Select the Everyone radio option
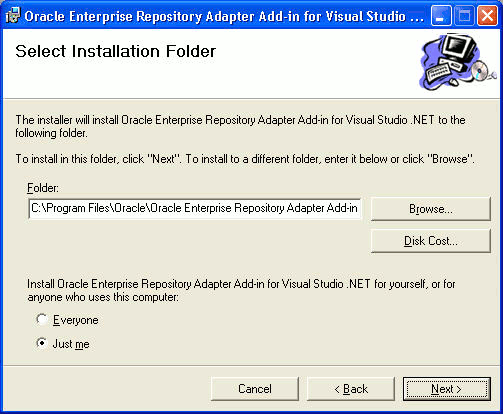This screenshot has width=503, height=414. 42,319
